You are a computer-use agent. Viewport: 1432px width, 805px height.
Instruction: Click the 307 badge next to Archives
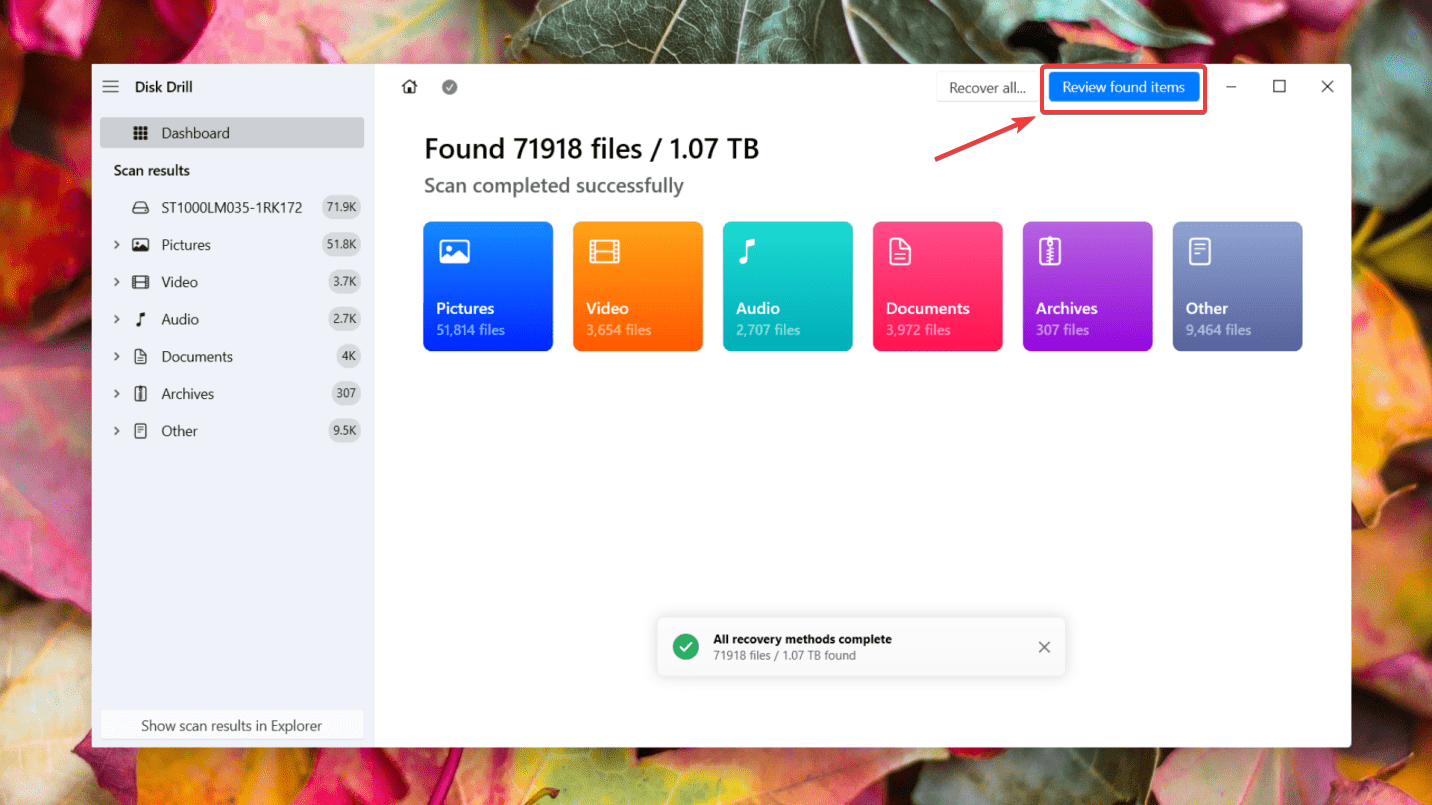(x=346, y=393)
